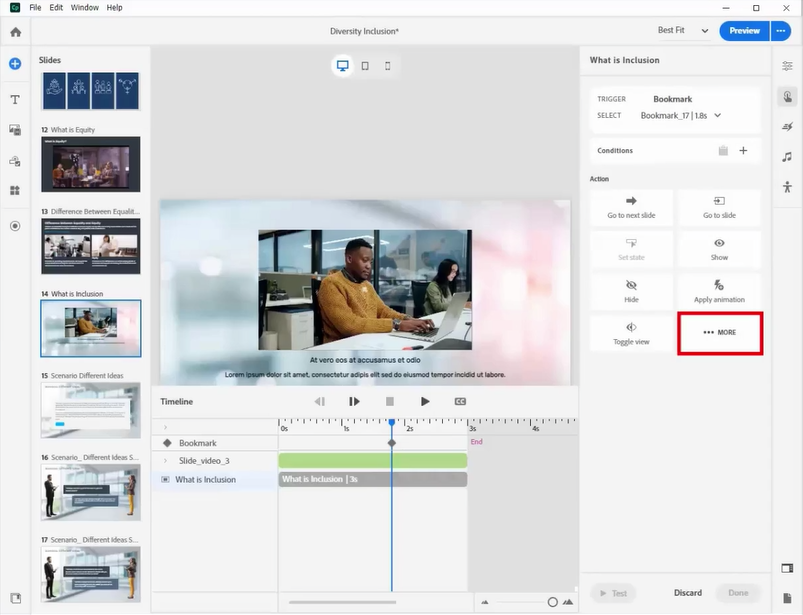Image resolution: width=803 pixels, height=615 pixels.
Task: Open the Edit menu
Action: 56,8
